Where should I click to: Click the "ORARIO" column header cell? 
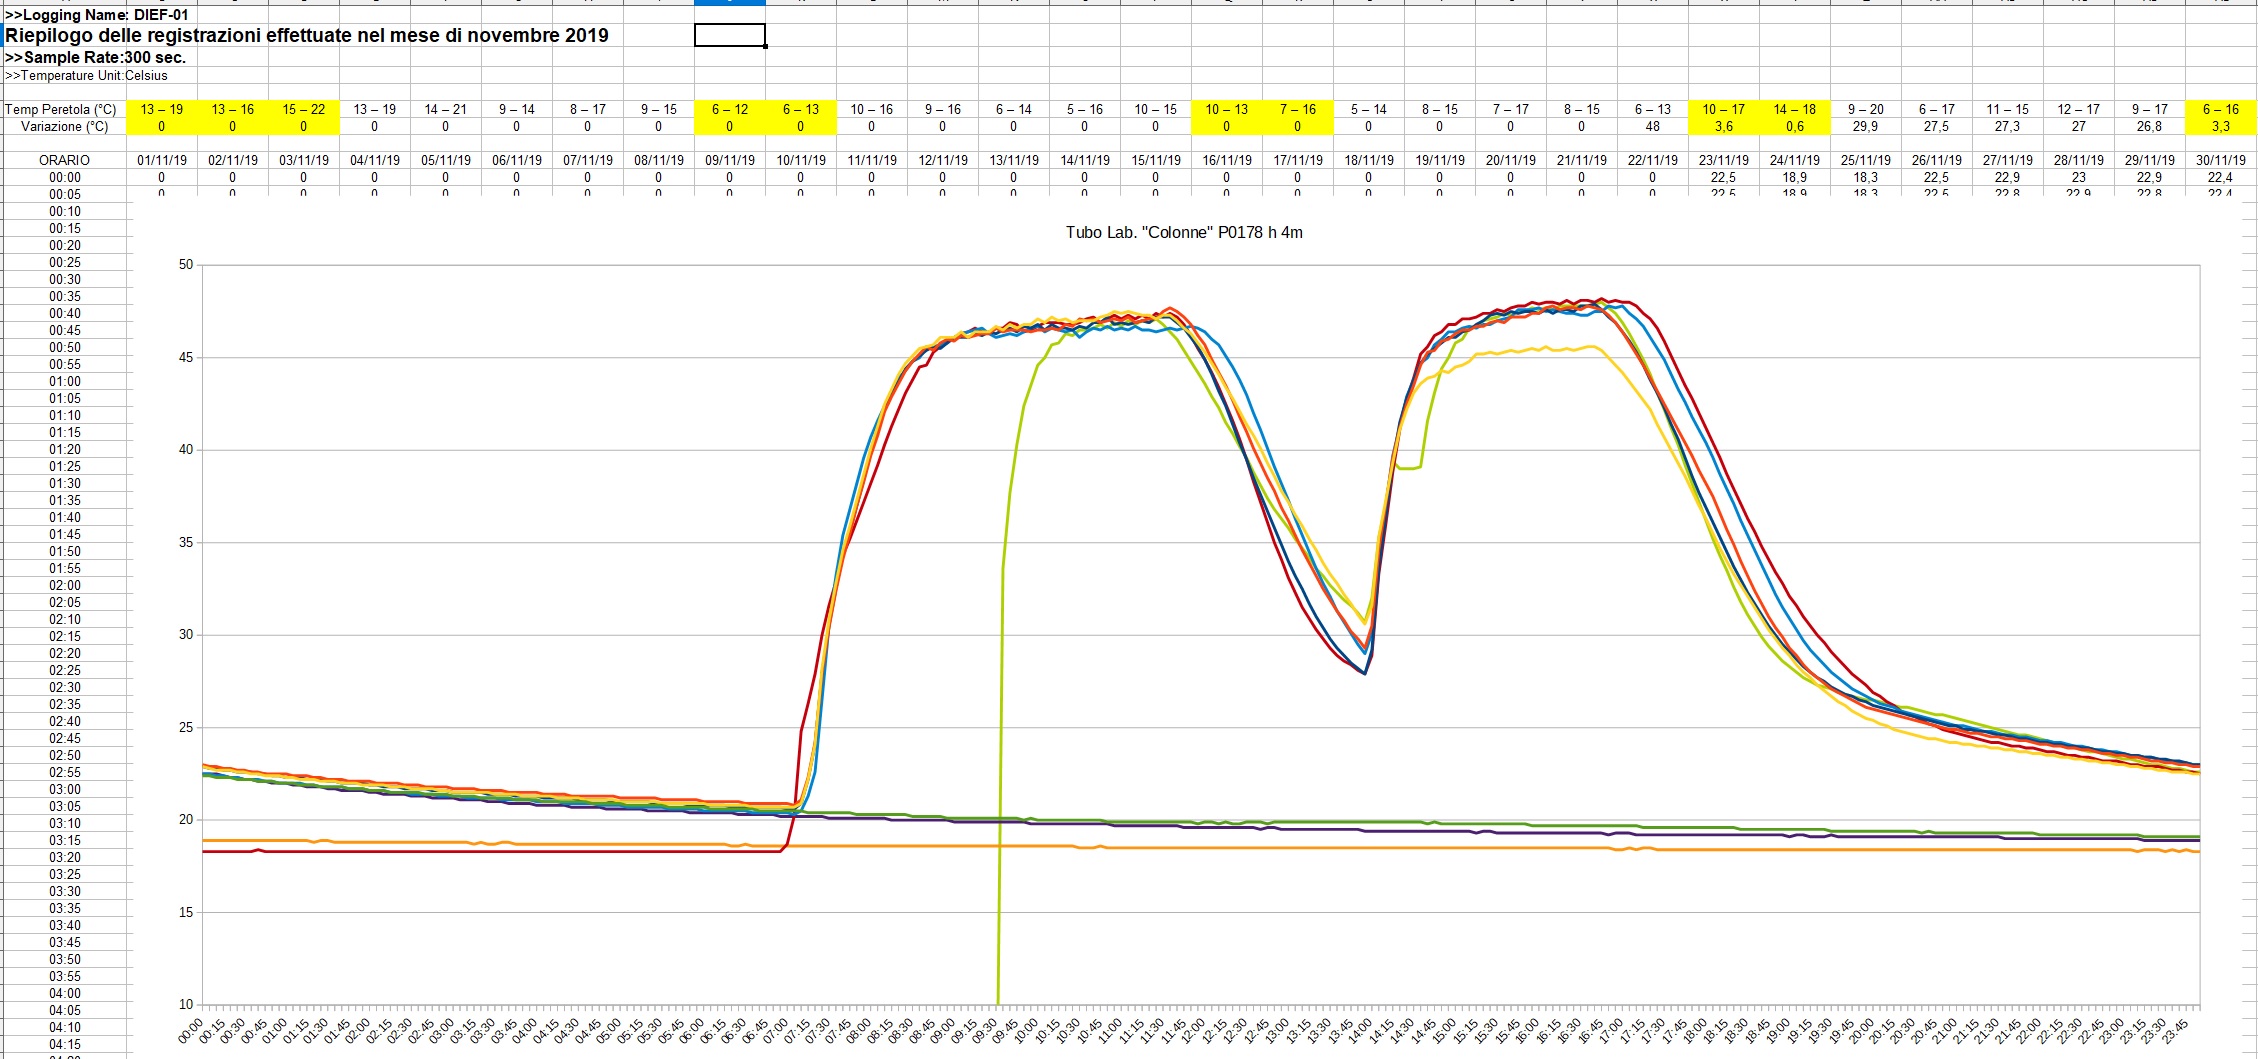point(64,160)
